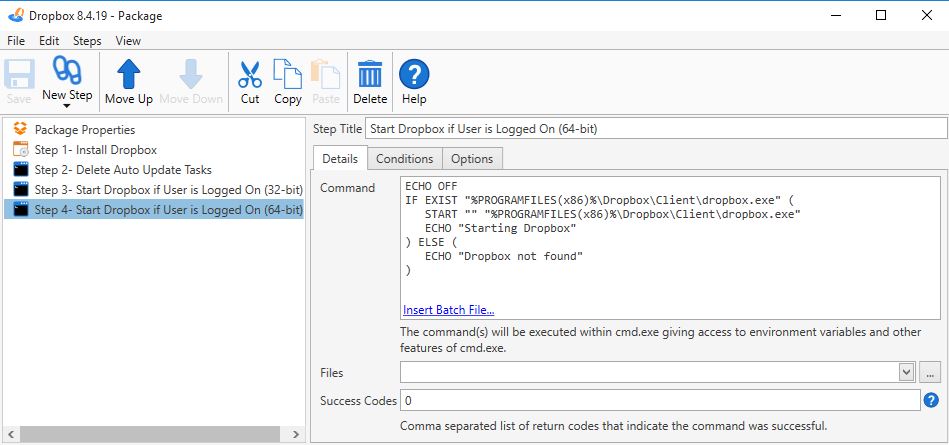The width and height of the screenshot is (949, 445).
Task: Click the Files combo box field
Action: (x=657, y=372)
